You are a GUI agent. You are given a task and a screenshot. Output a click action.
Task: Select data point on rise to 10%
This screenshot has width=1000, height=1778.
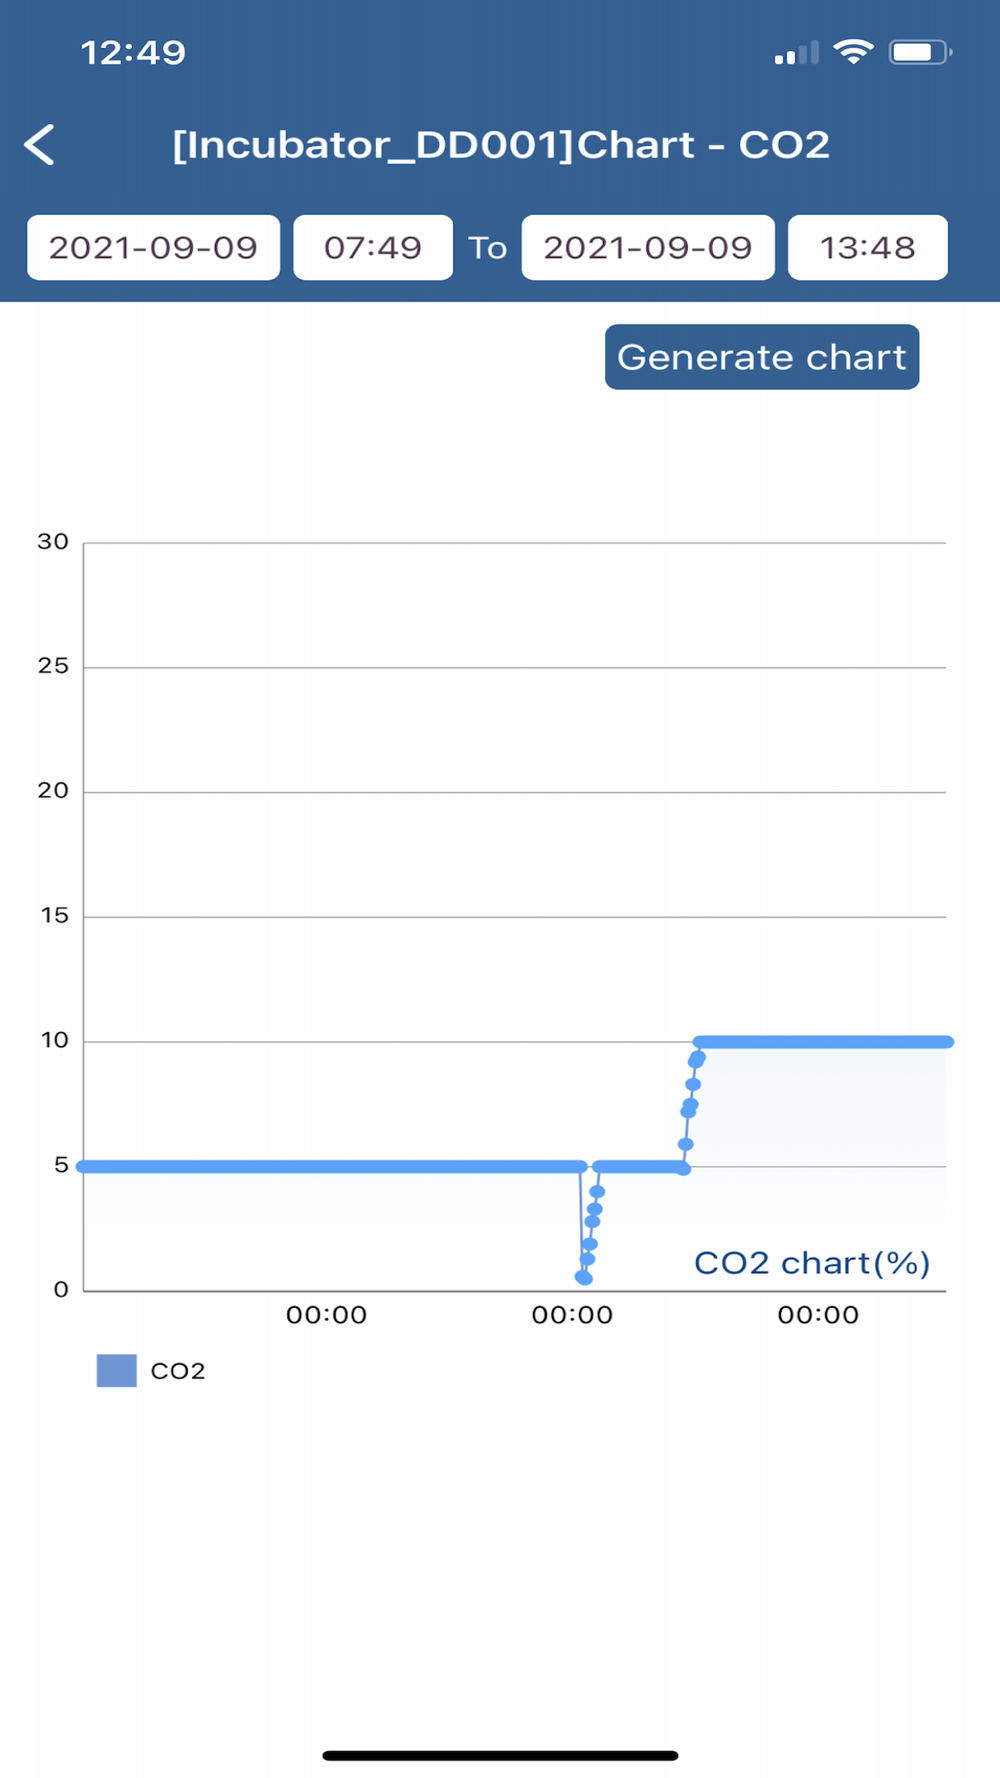pyautogui.click(x=693, y=1084)
